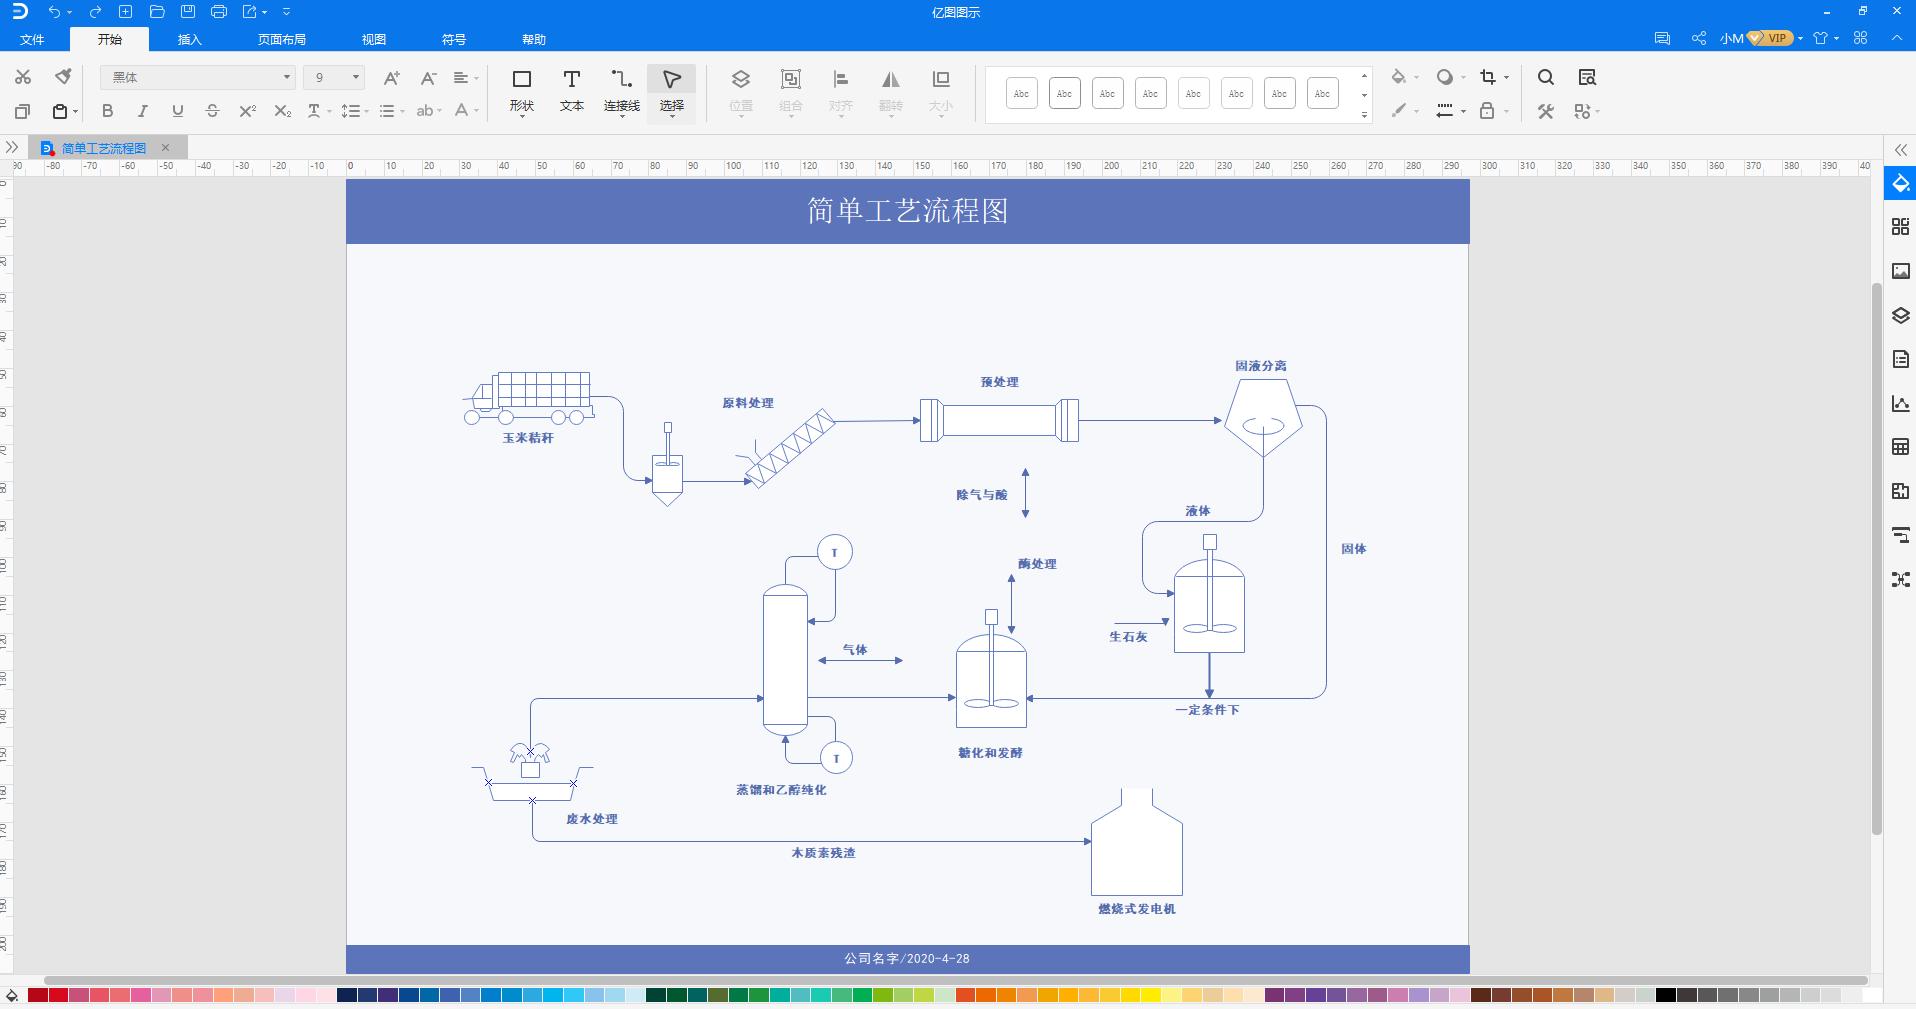This screenshot has width=1916, height=1009.
Task: Select the 连接线 (Connector) tool
Action: (621, 90)
